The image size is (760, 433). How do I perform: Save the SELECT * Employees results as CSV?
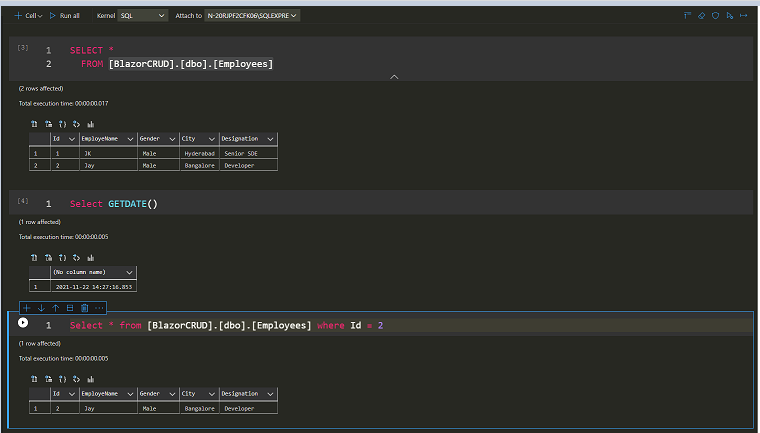tap(34, 124)
